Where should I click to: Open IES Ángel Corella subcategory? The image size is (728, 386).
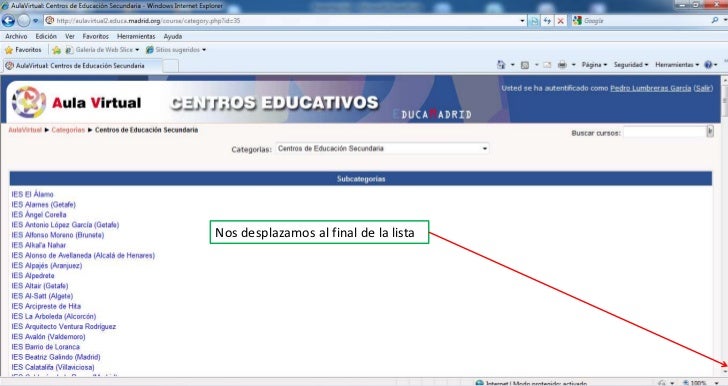coord(39,215)
